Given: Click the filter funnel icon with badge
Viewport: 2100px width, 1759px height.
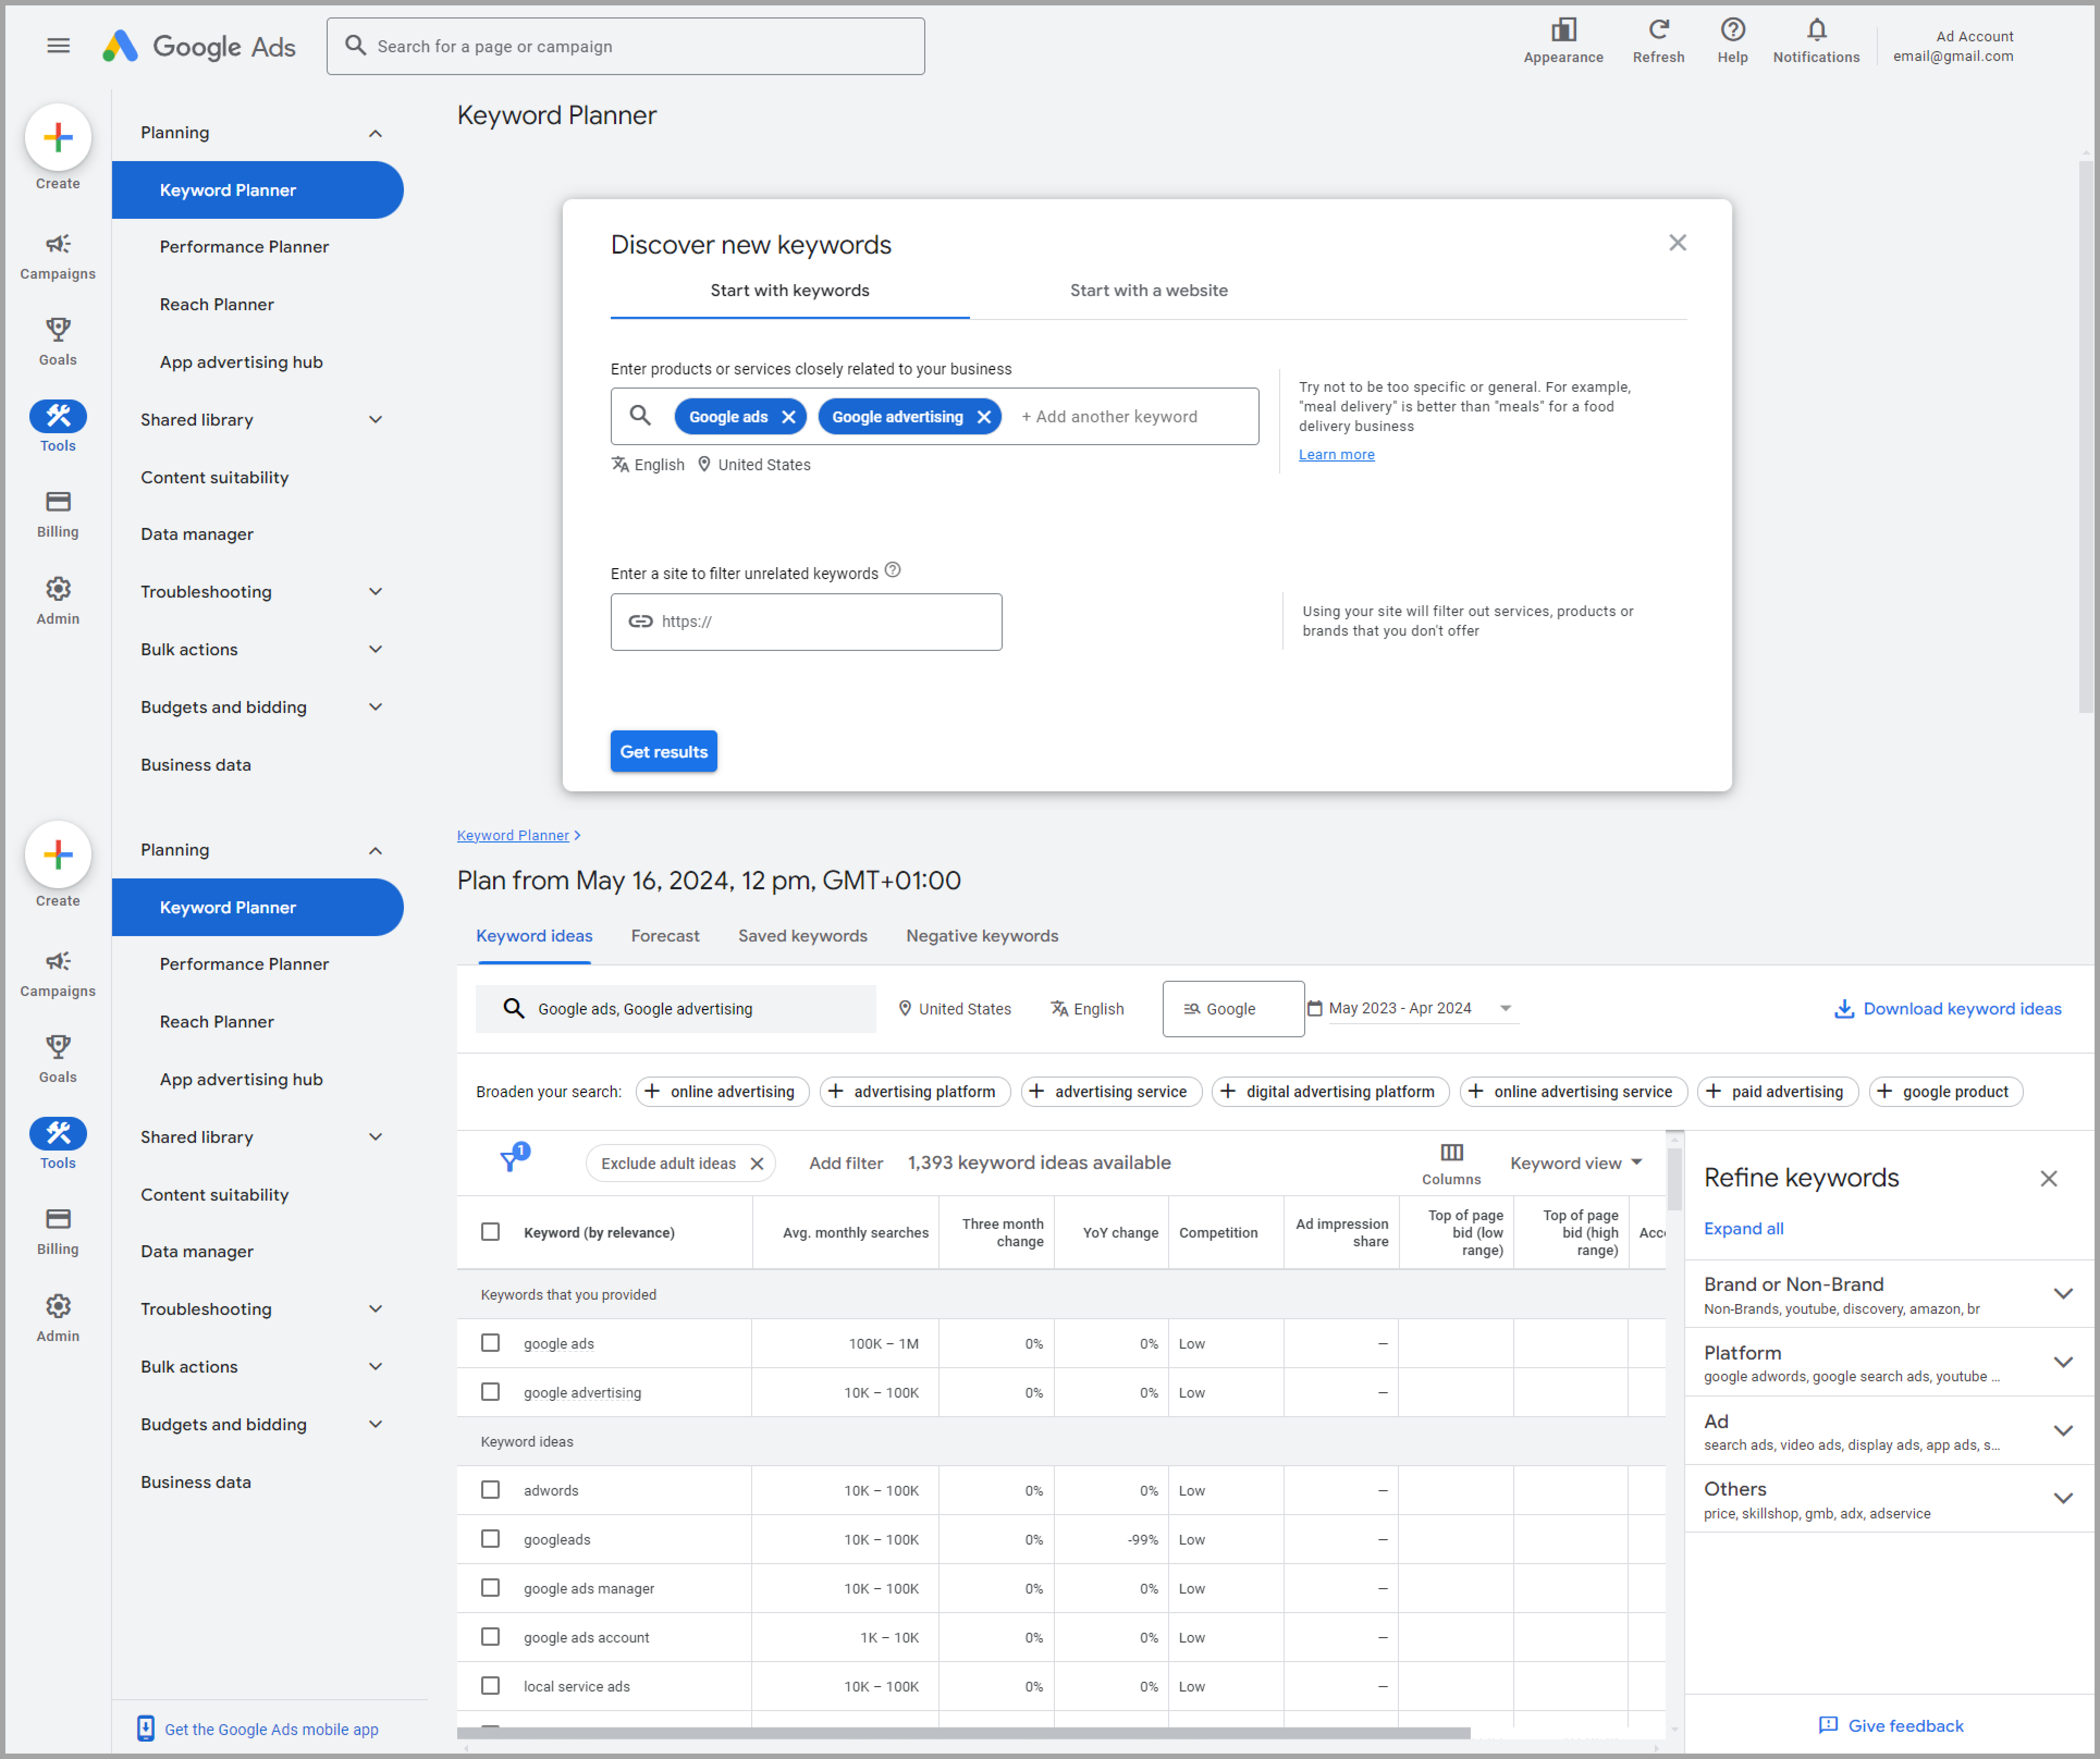Looking at the screenshot, I should click(x=513, y=1158).
